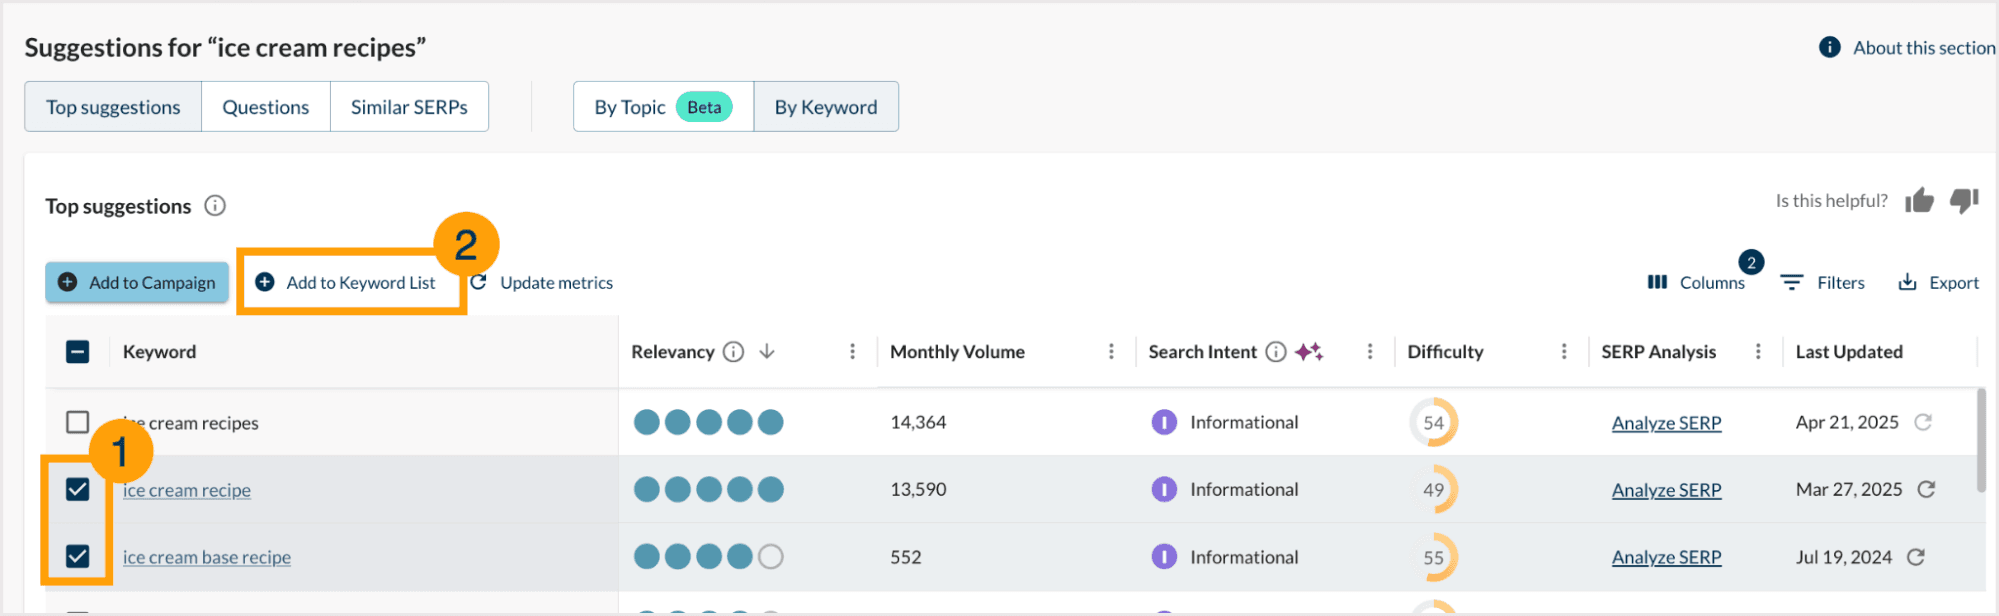Click Relevancy sort descending arrow

(x=767, y=352)
